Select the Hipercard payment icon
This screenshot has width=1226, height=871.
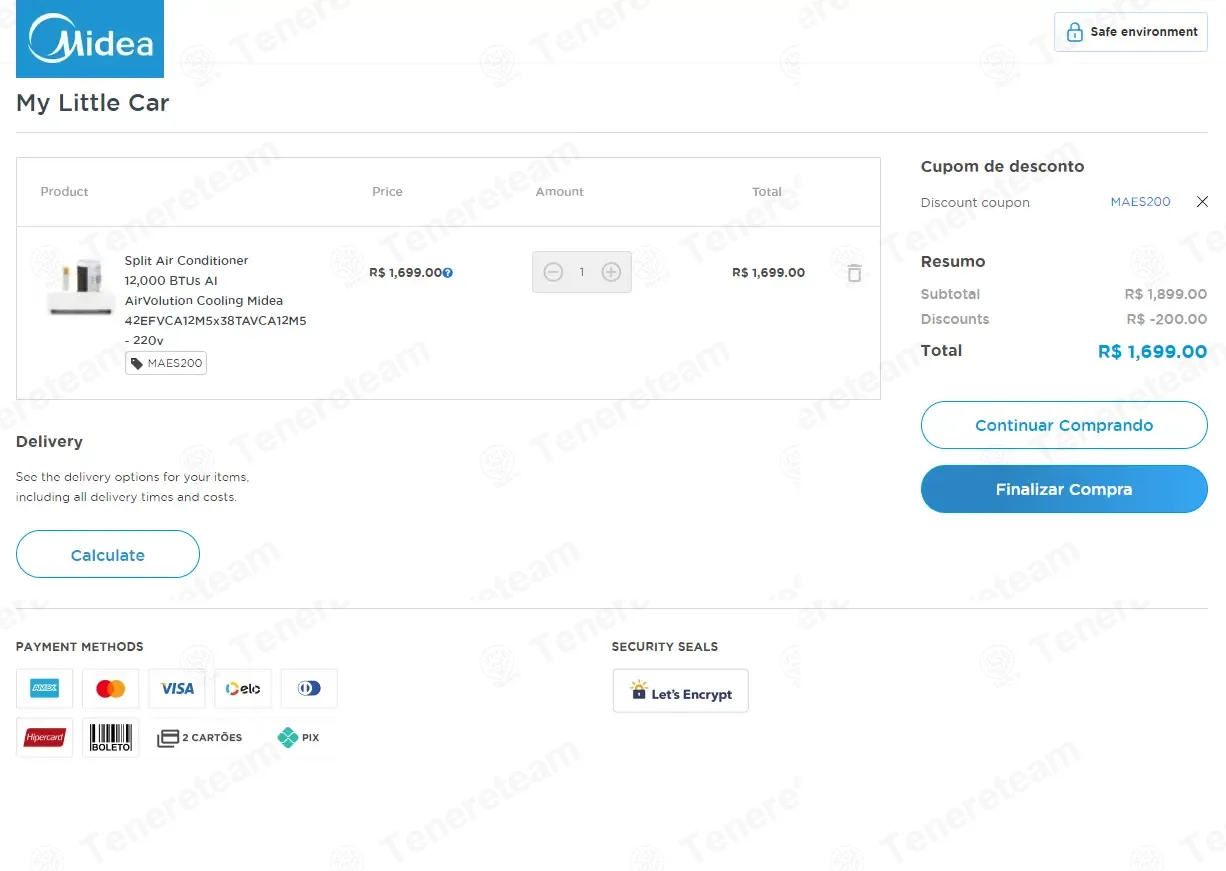[x=45, y=738]
